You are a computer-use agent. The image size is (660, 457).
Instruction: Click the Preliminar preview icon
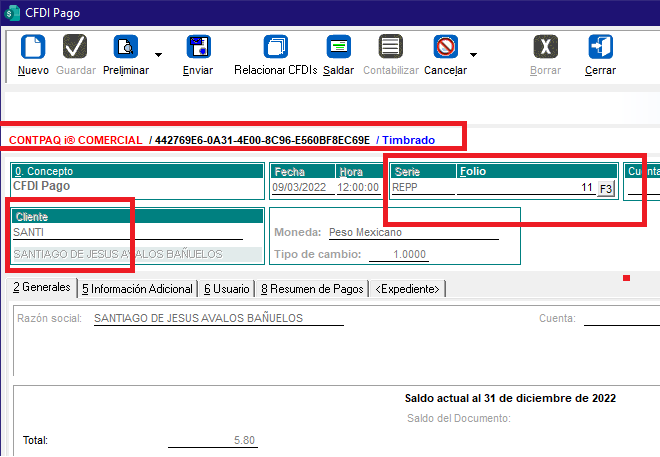click(x=126, y=48)
